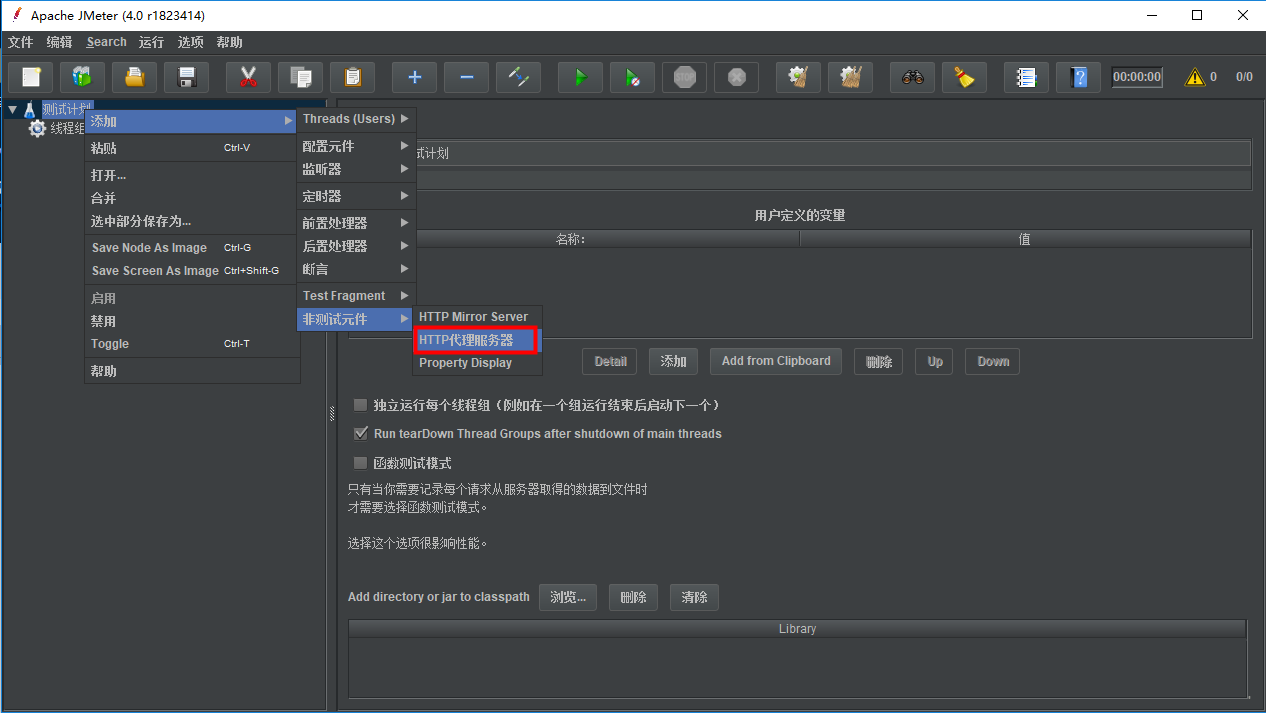Click 浏览... button for classpath
This screenshot has height=713, width=1266.
click(568, 597)
